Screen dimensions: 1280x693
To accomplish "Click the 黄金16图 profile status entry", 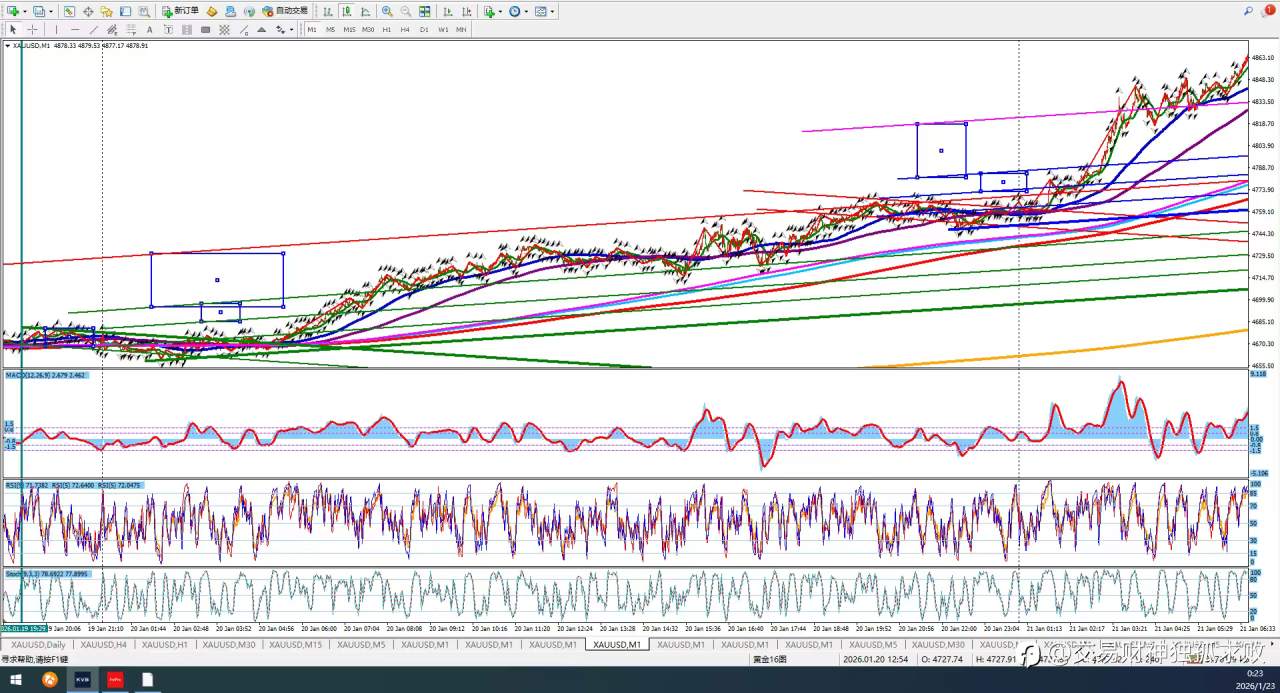I will tap(770, 659).
